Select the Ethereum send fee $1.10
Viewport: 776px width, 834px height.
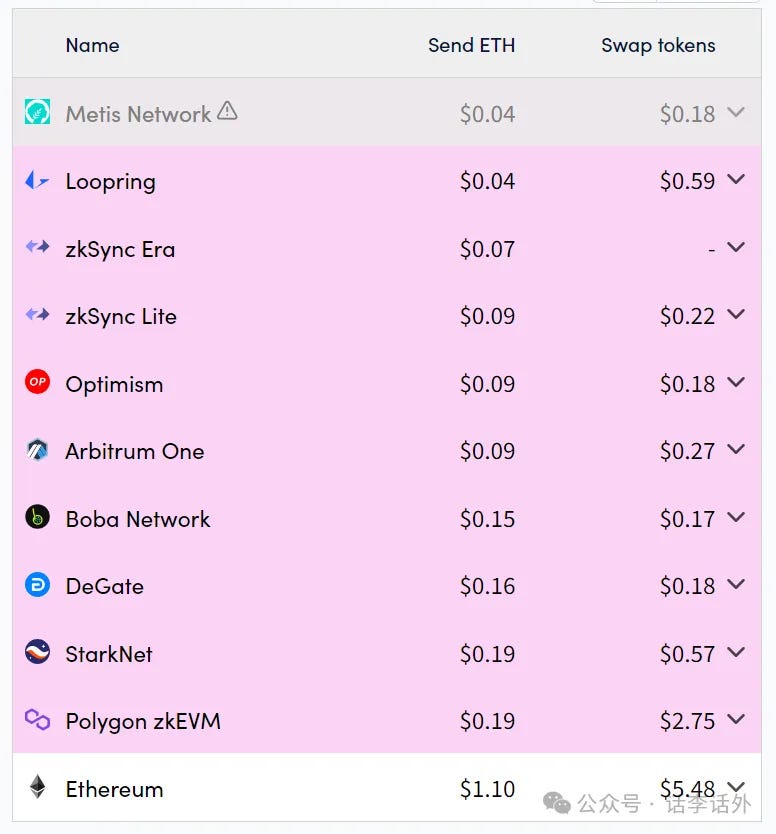point(487,789)
